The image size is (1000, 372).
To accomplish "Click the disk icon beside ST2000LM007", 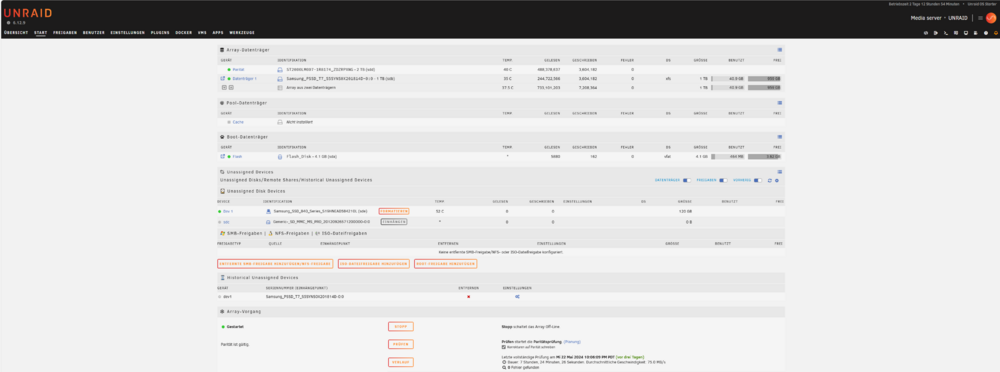I will [x=279, y=69].
